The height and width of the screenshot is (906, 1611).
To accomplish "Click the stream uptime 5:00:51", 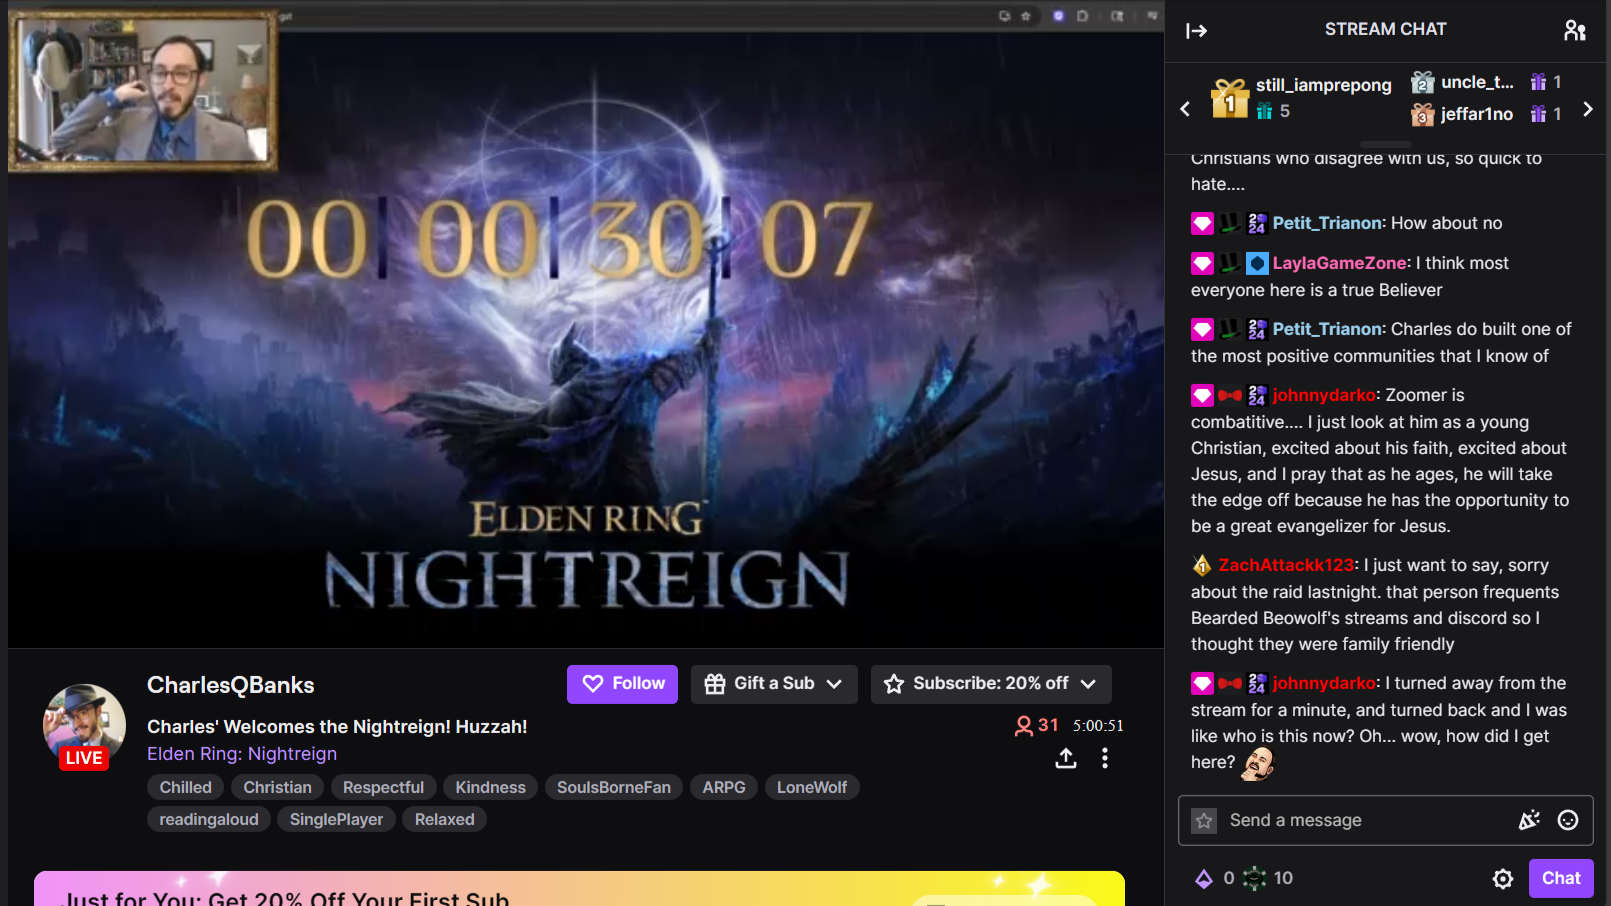I will [1098, 726].
